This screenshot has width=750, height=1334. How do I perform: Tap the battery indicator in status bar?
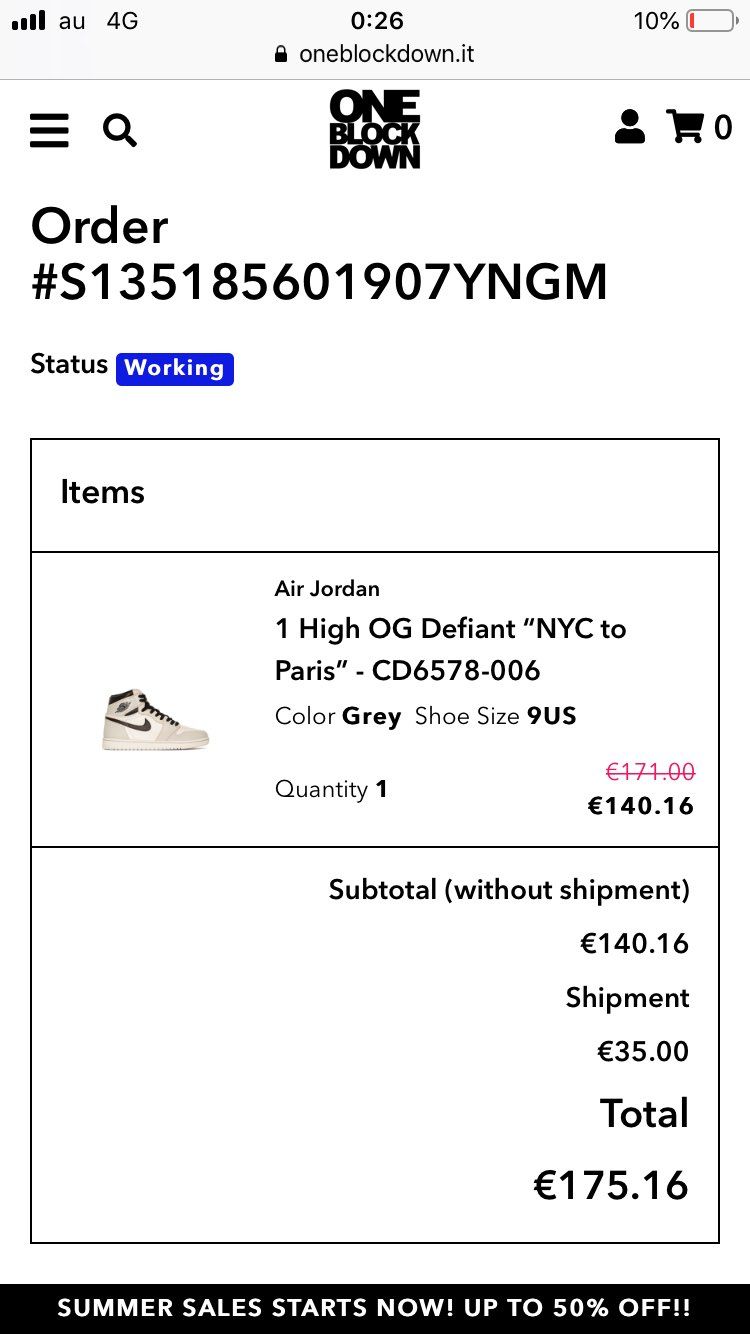coord(712,21)
